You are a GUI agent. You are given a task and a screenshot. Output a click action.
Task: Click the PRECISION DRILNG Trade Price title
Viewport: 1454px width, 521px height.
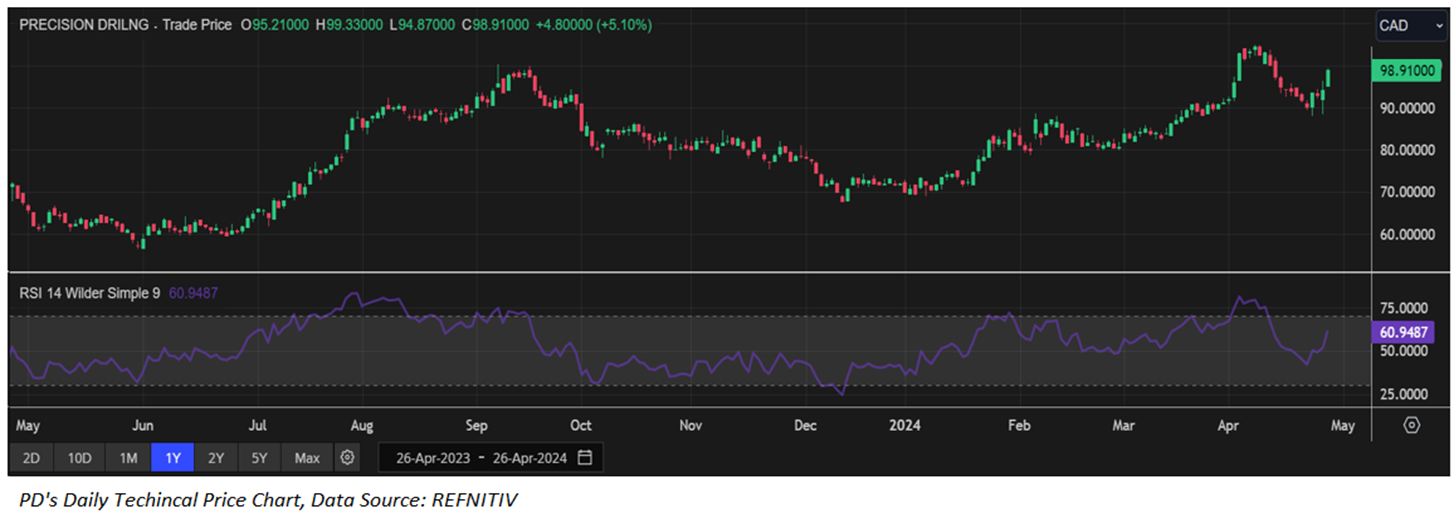[x=124, y=25]
